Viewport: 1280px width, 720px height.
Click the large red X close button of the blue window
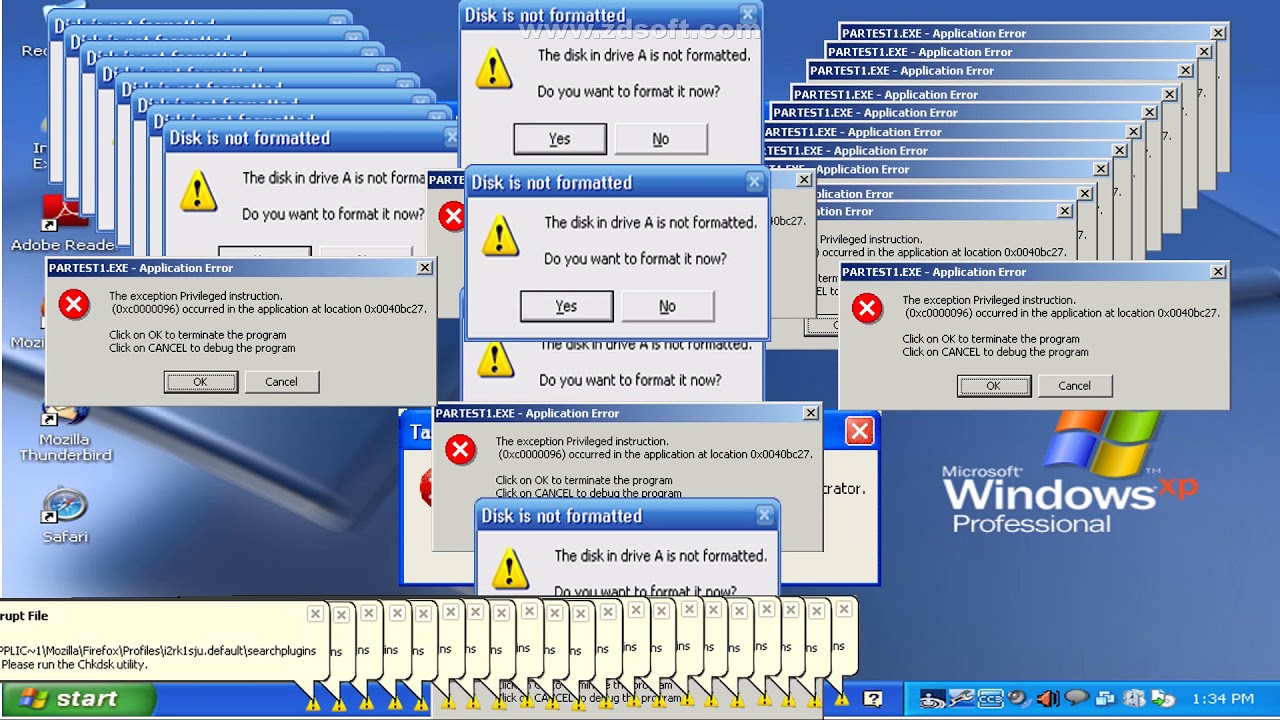coord(859,431)
